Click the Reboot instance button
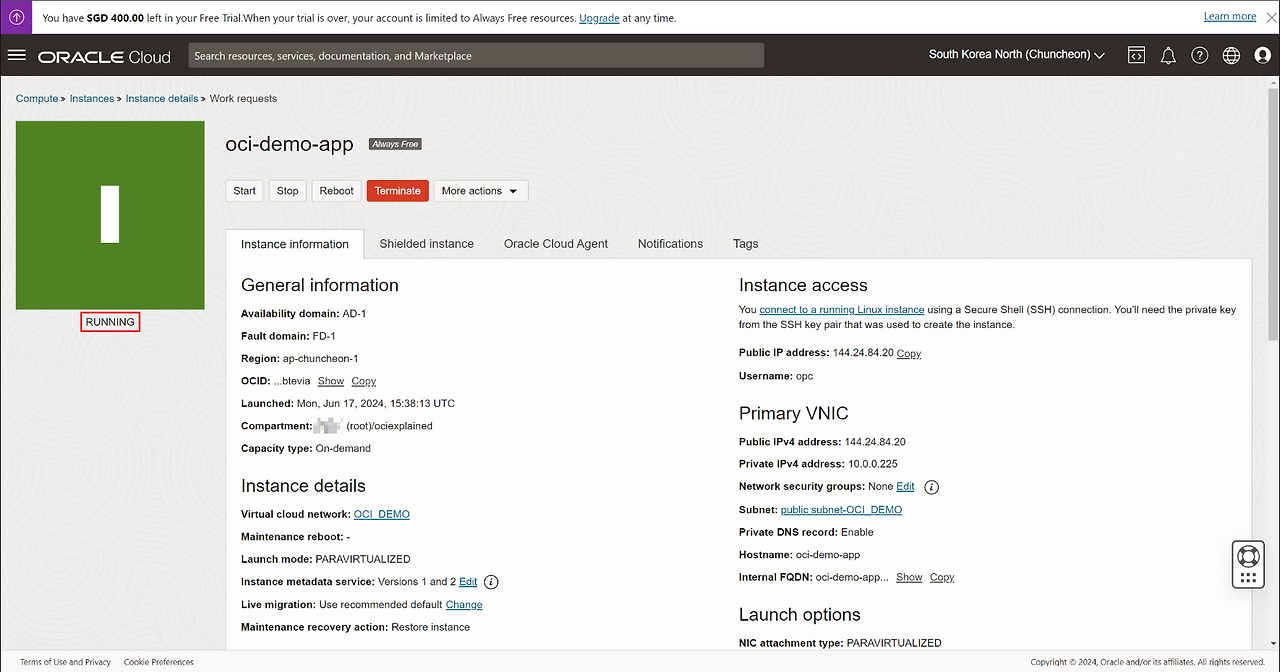The image size is (1280, 672). click(336, 191)
